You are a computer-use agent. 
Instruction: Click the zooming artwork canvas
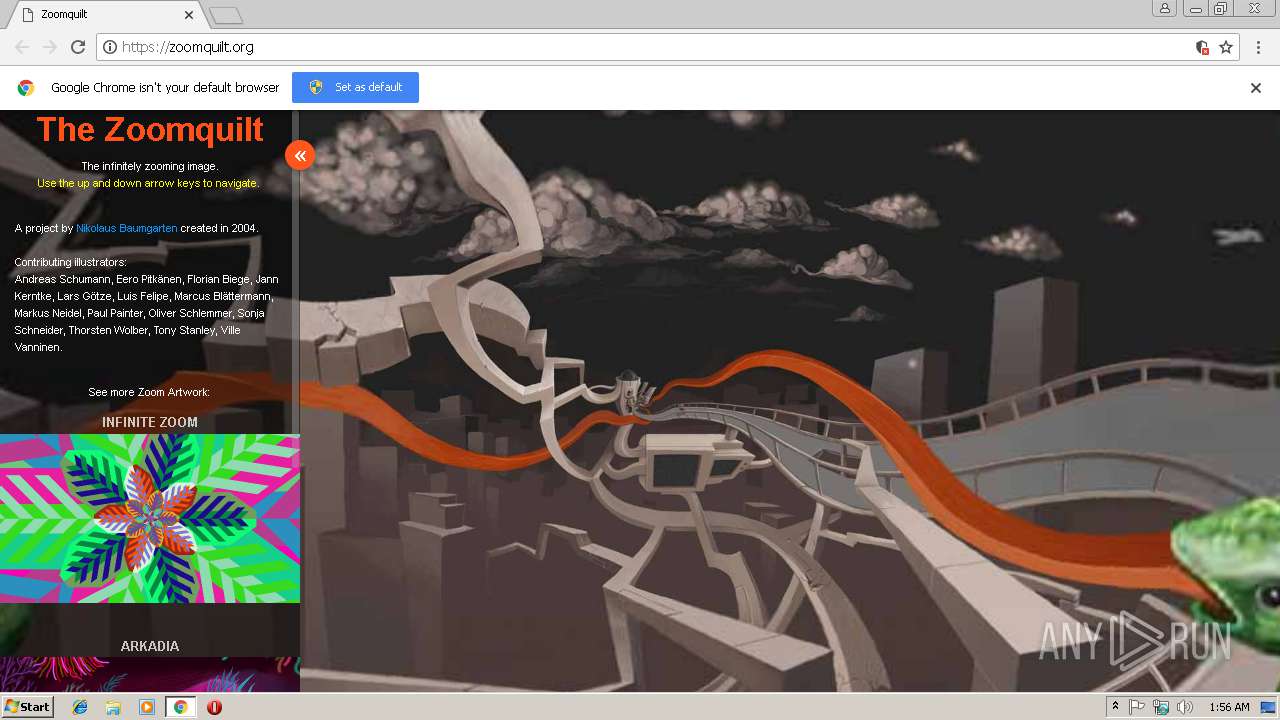pos(790,400)
